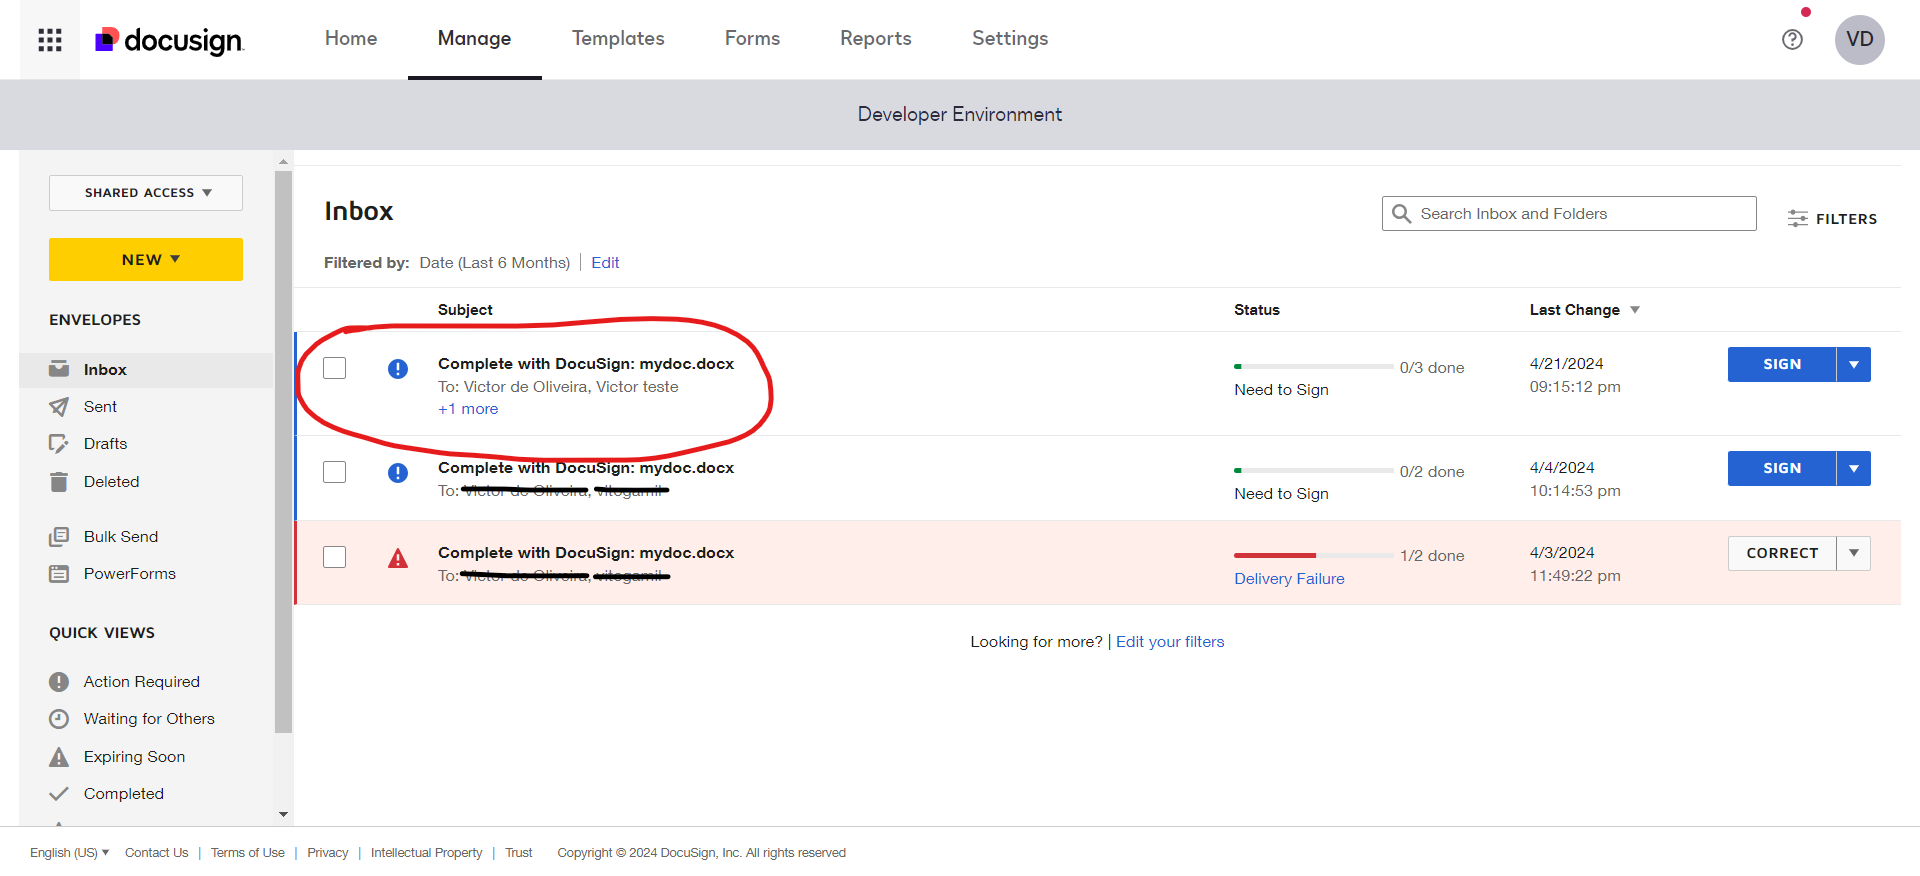Open first 'Complete with DocuSign: mydoc.docx' subject
Screen dimensions: 1920x876
point(586,364)
